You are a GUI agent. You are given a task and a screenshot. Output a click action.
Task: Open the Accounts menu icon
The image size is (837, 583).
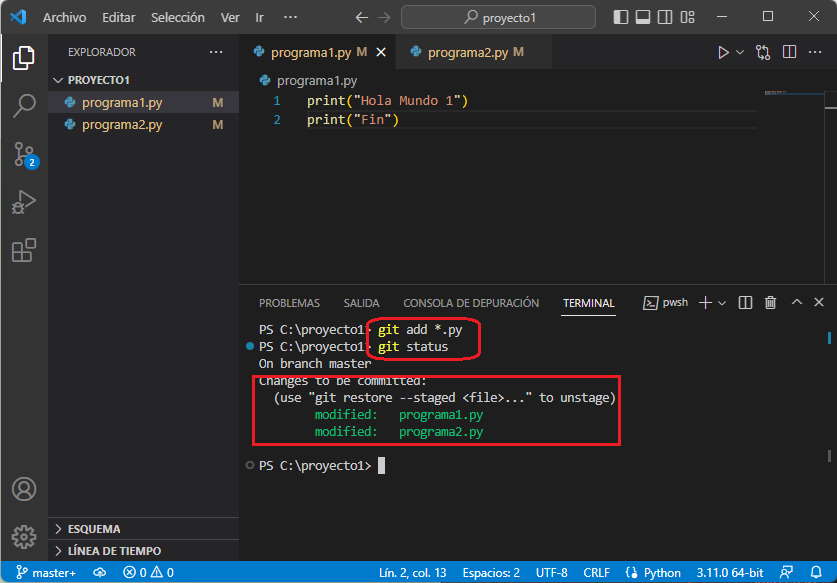pos(24,489)
